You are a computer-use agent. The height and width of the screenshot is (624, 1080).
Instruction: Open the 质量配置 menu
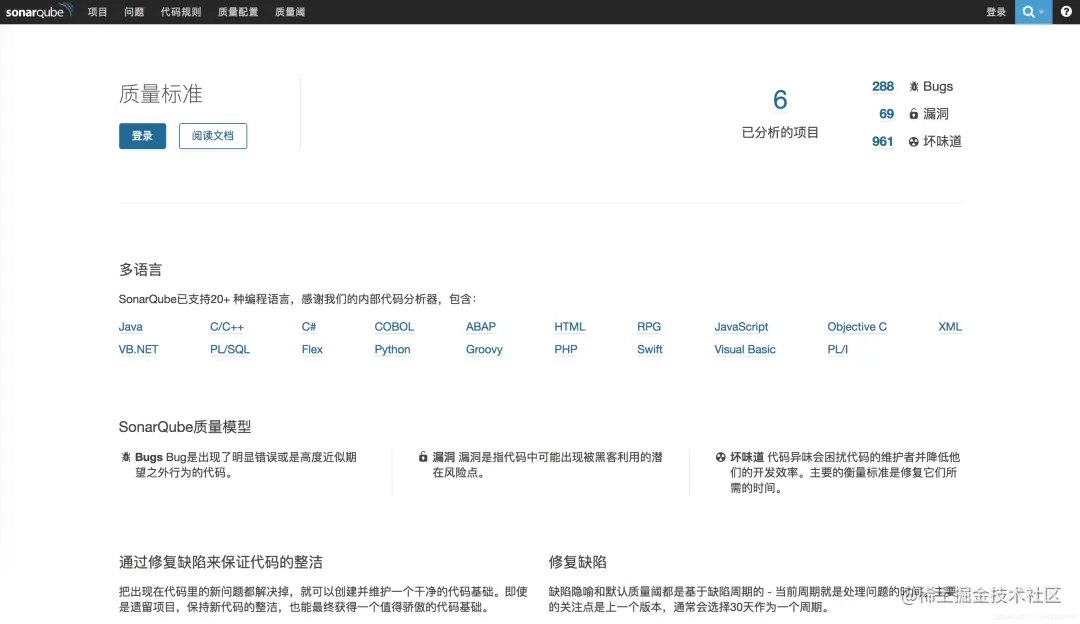pos(238,11)
